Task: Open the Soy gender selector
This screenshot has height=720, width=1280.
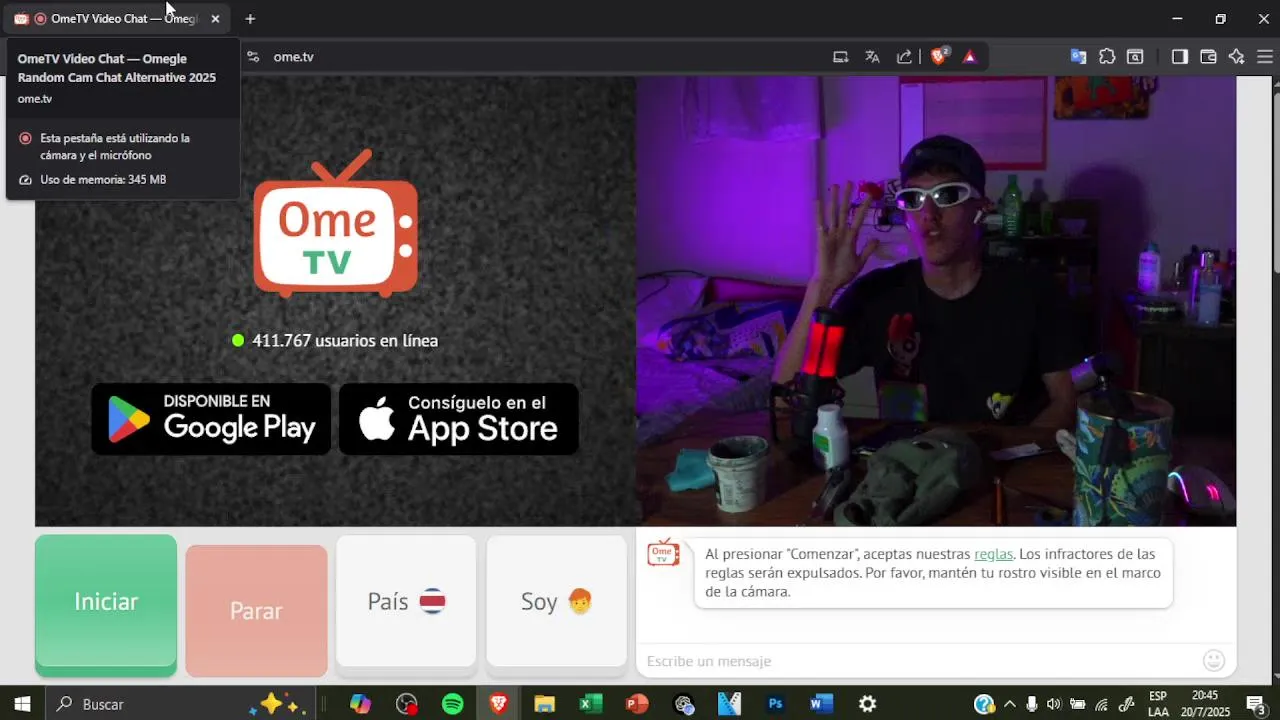Action: pyautogui.click(x=556, y=601)
